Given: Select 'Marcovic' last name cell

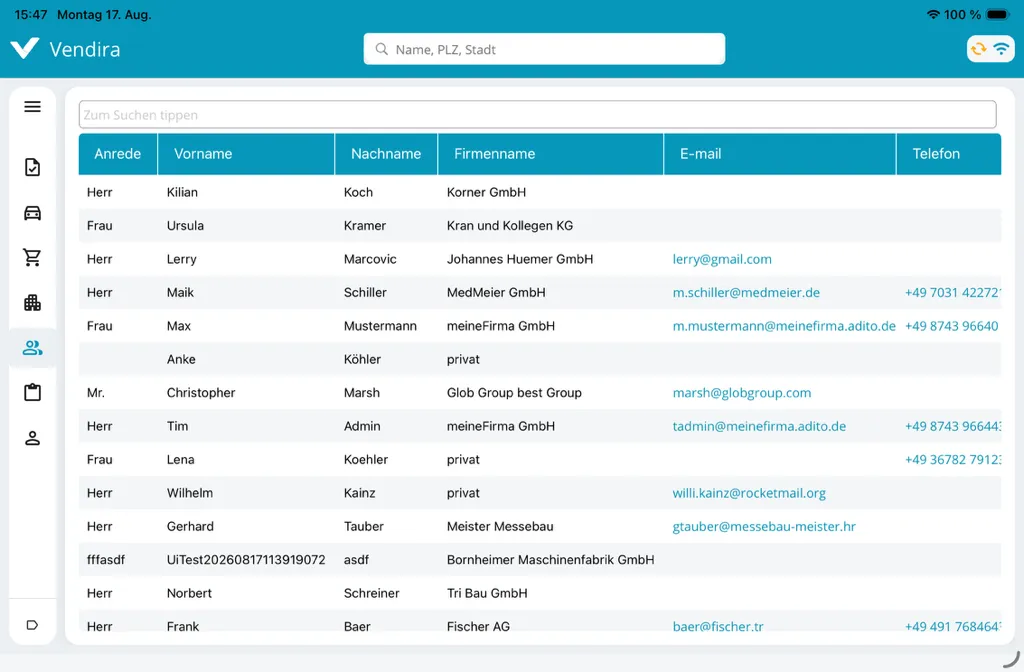Looking at the screenshot, I should coord(370,259).
